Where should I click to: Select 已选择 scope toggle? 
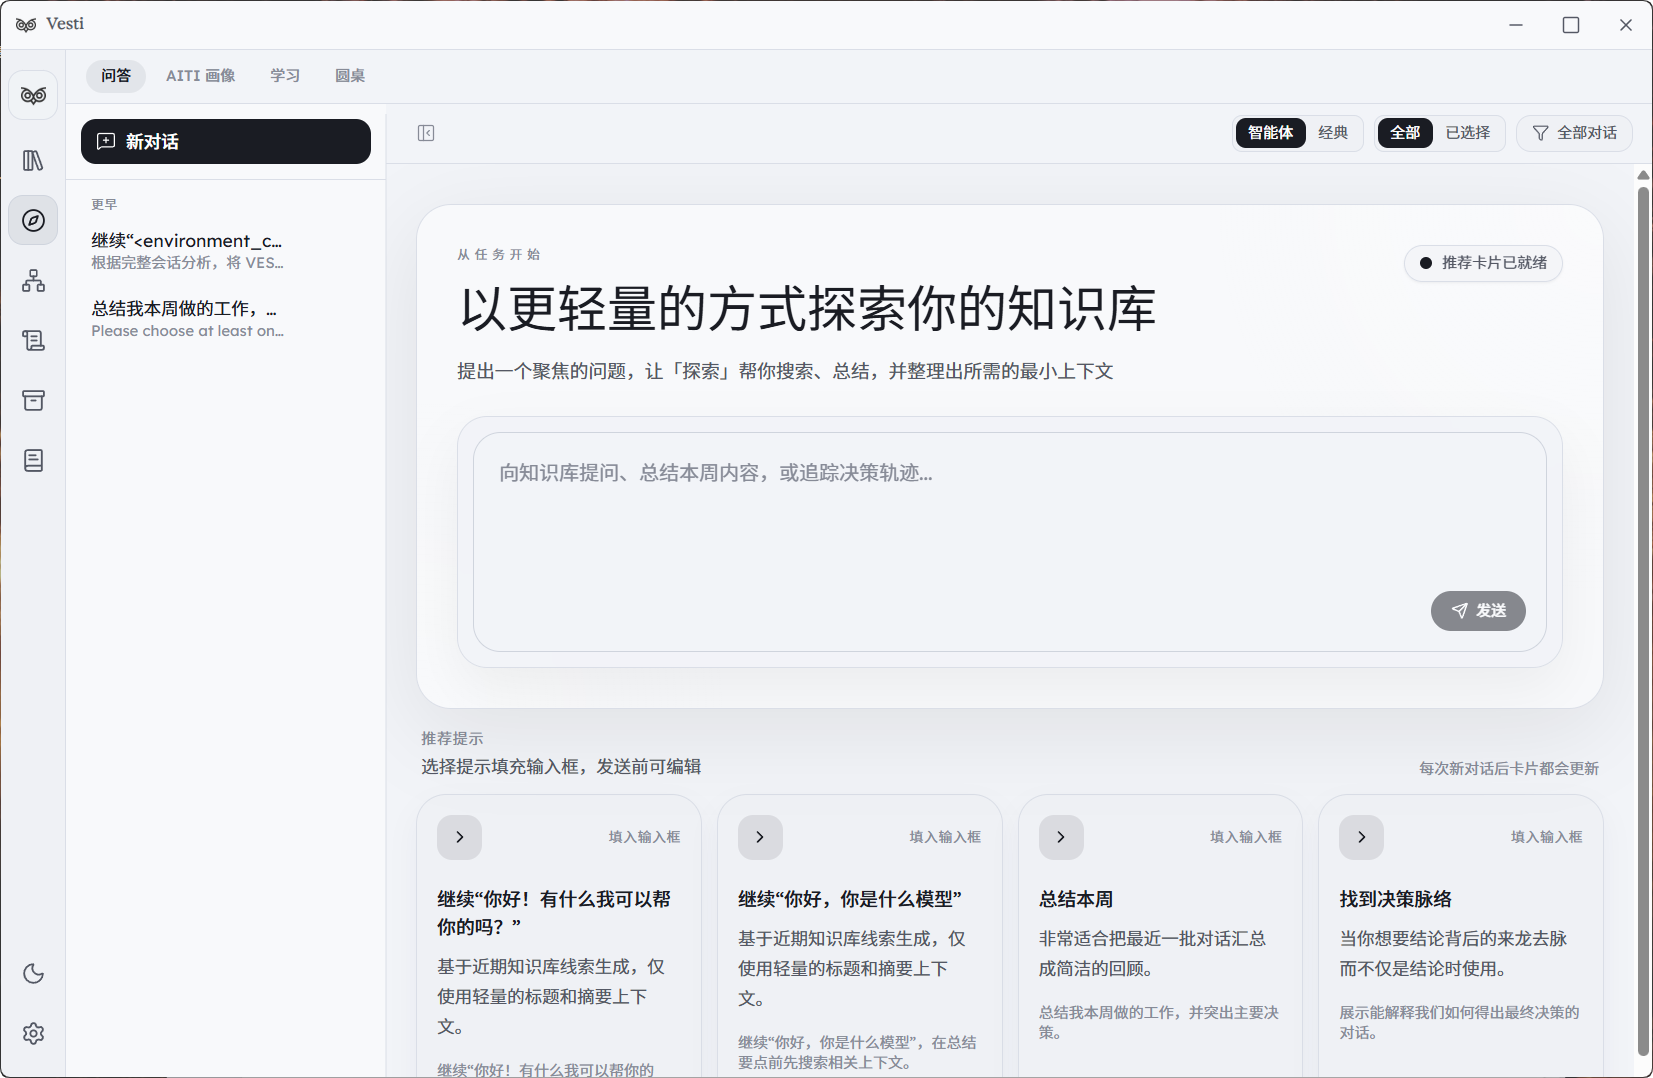1468,133
